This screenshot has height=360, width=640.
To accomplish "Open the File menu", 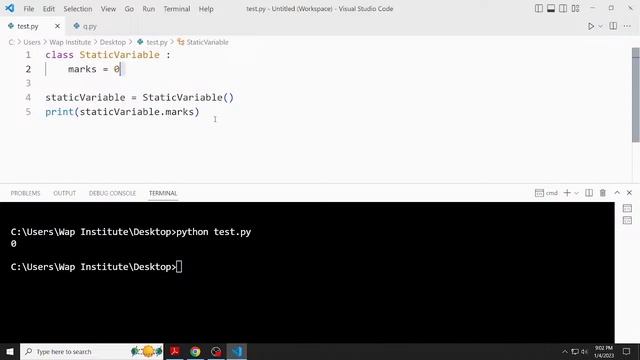I will (29, 9).
